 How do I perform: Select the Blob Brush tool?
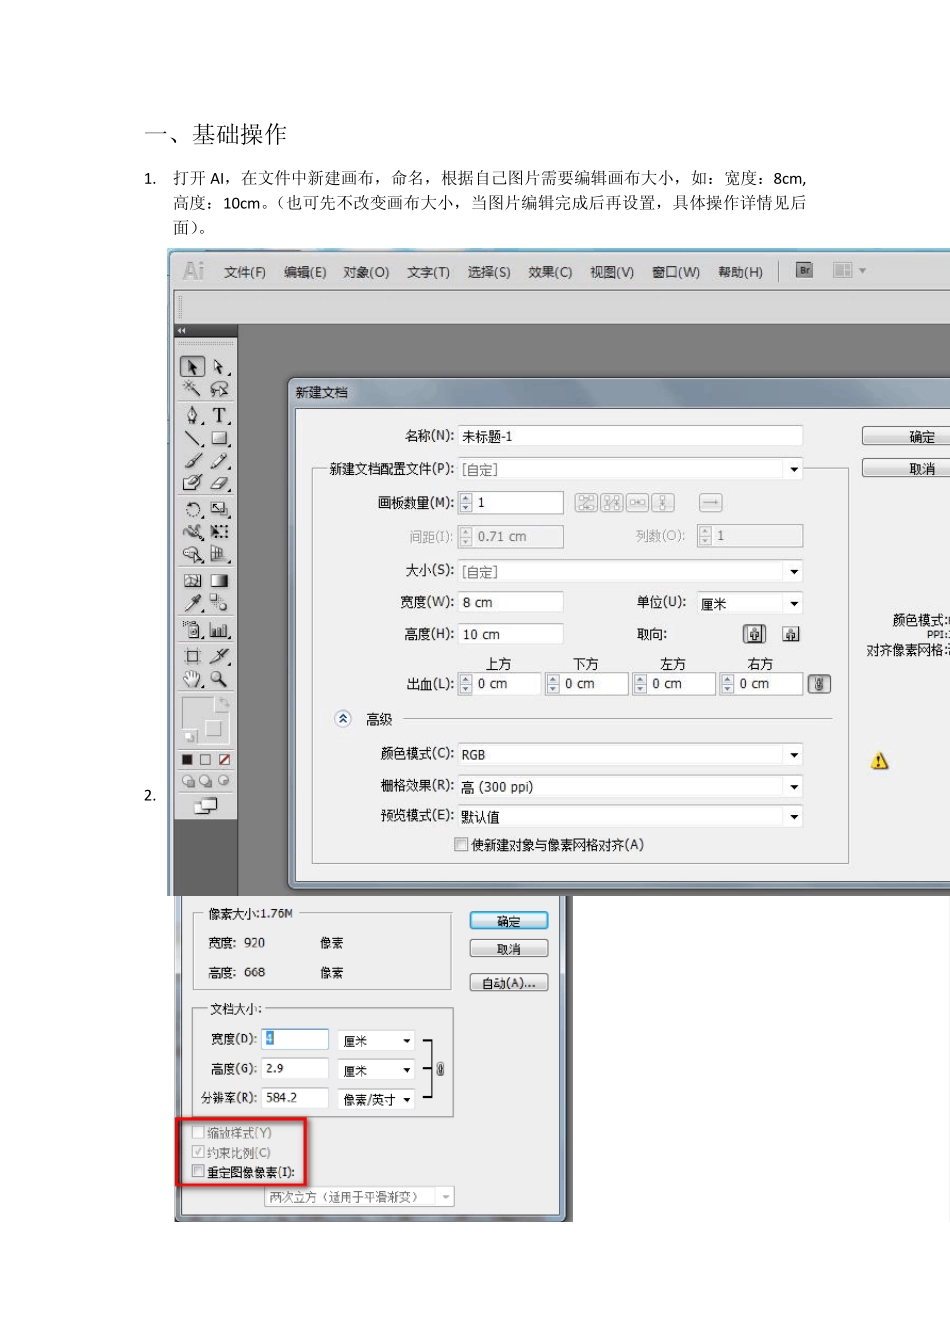192,483
